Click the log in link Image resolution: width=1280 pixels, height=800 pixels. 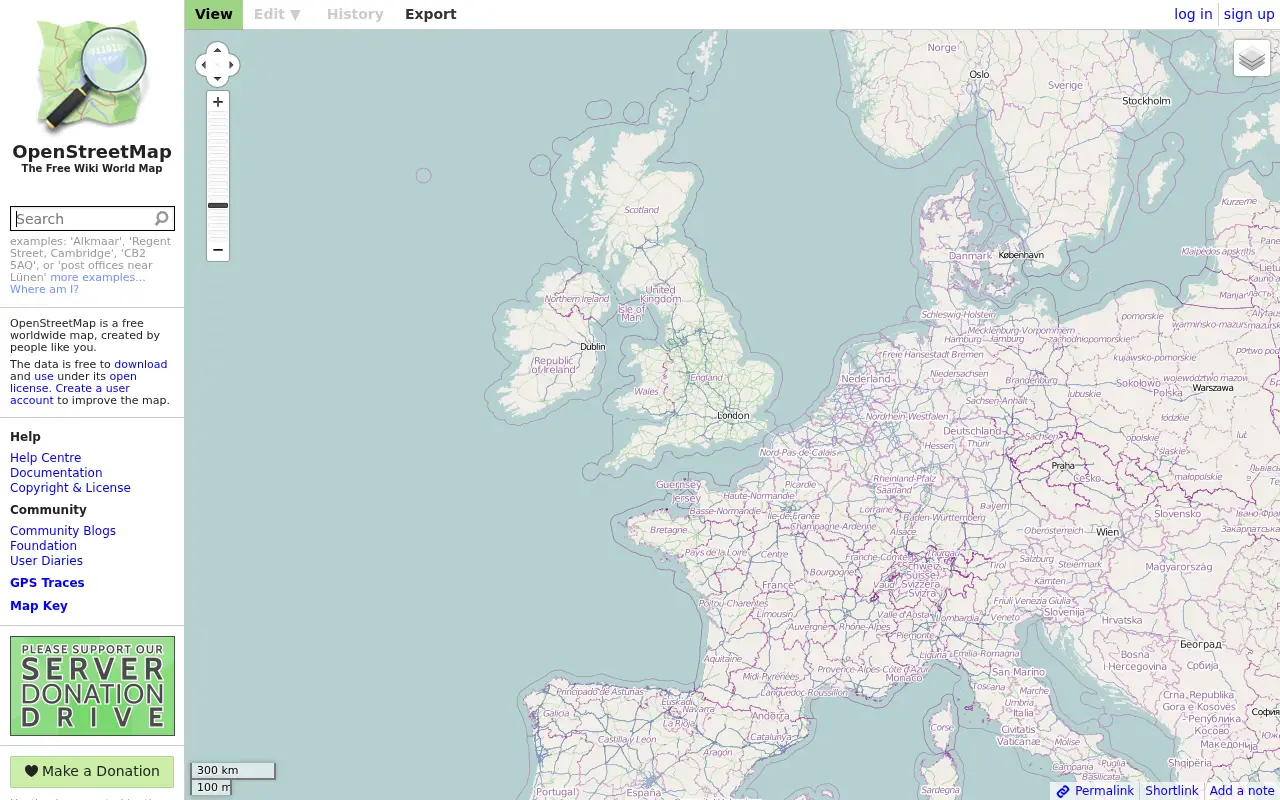click(x=1193, y=14)
